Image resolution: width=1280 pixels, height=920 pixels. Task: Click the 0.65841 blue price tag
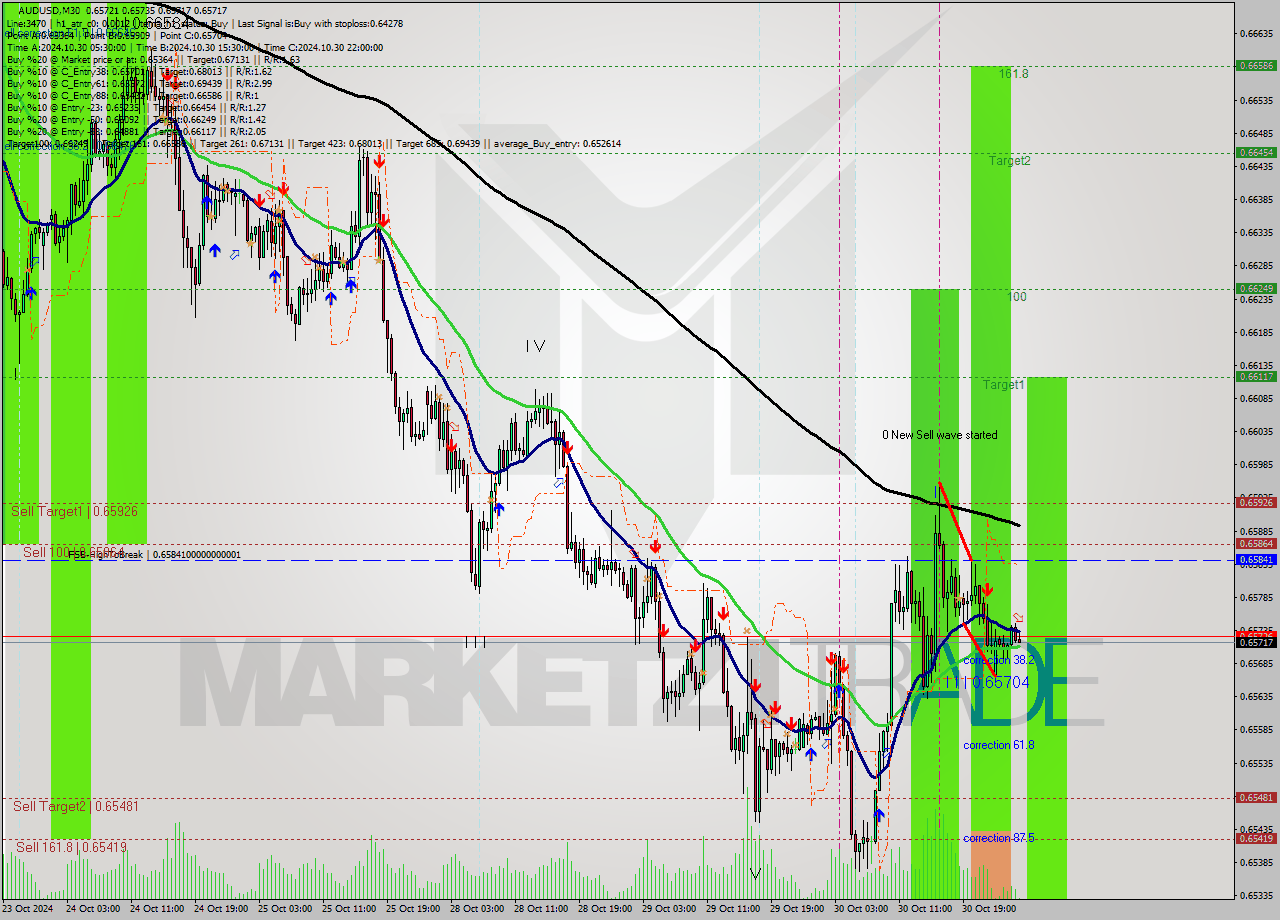1256,559
